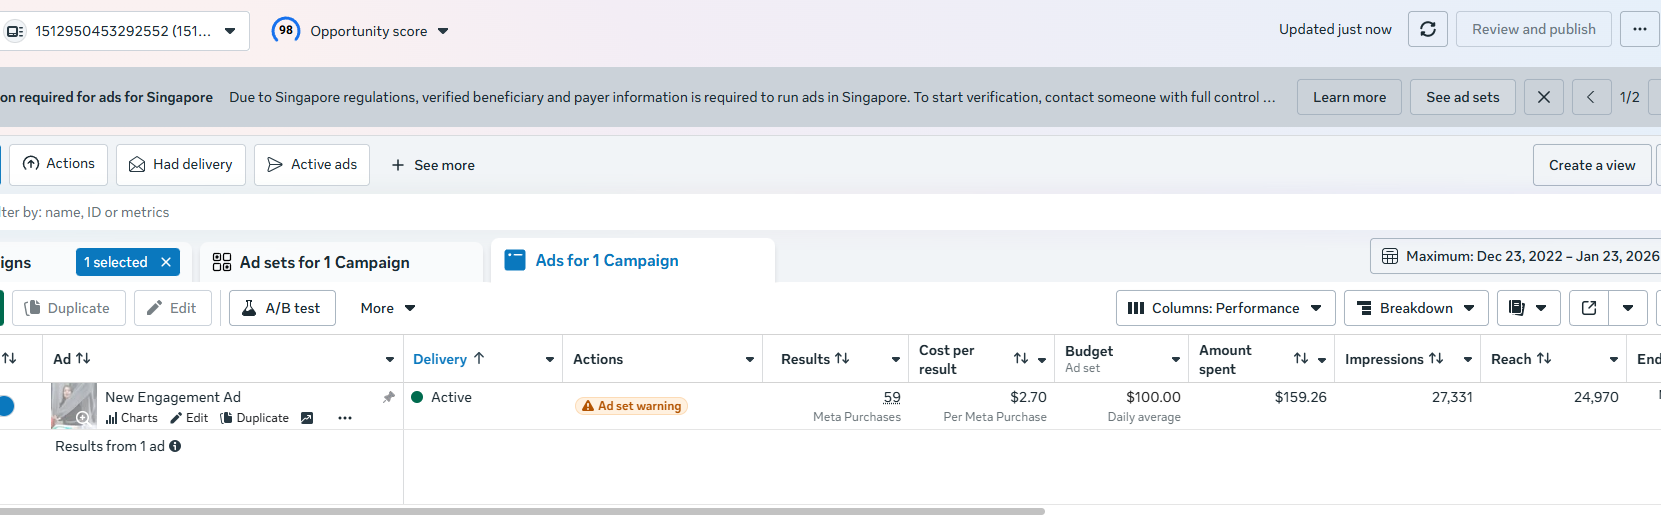Screen dimensions: 1661x520
Task: Click the info icon beside Results from 1 ad
Action: (x=175, y=446)
